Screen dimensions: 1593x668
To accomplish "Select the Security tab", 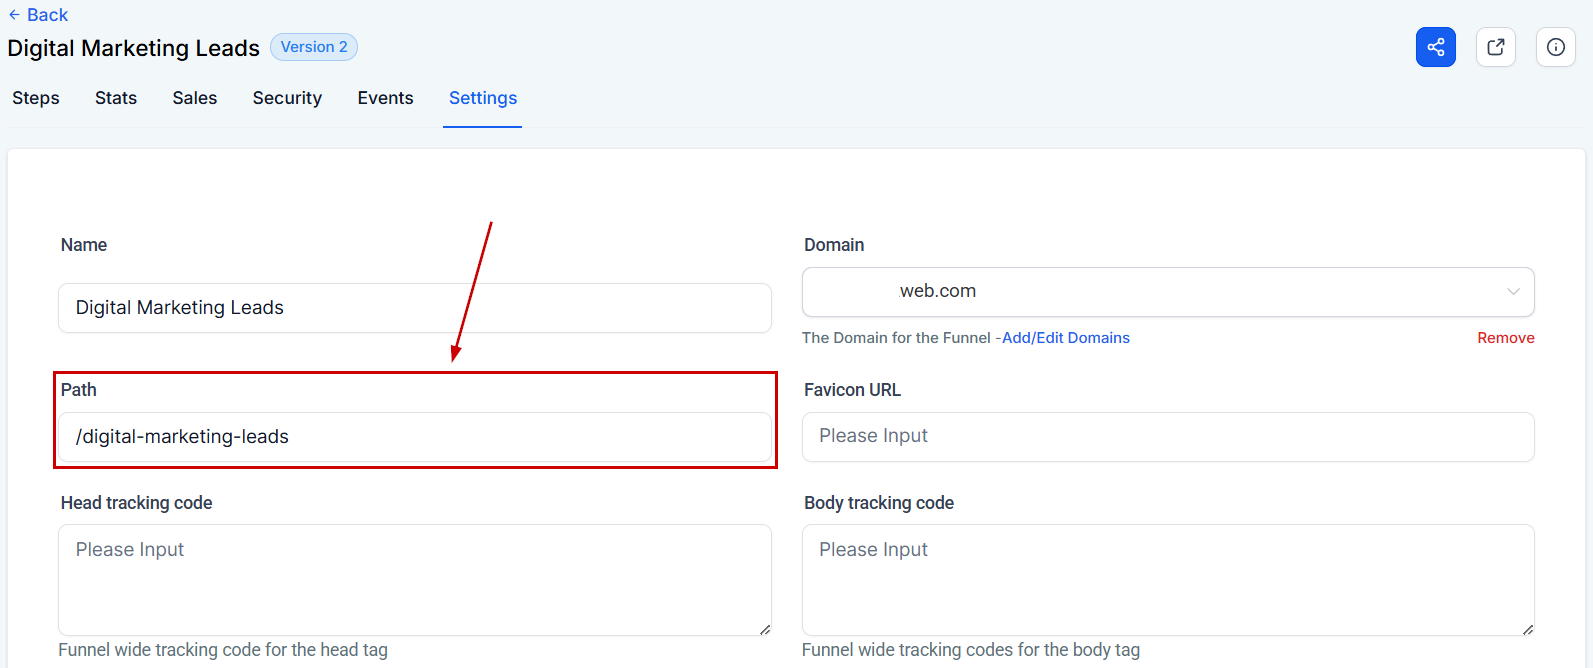I will point(287,98).
